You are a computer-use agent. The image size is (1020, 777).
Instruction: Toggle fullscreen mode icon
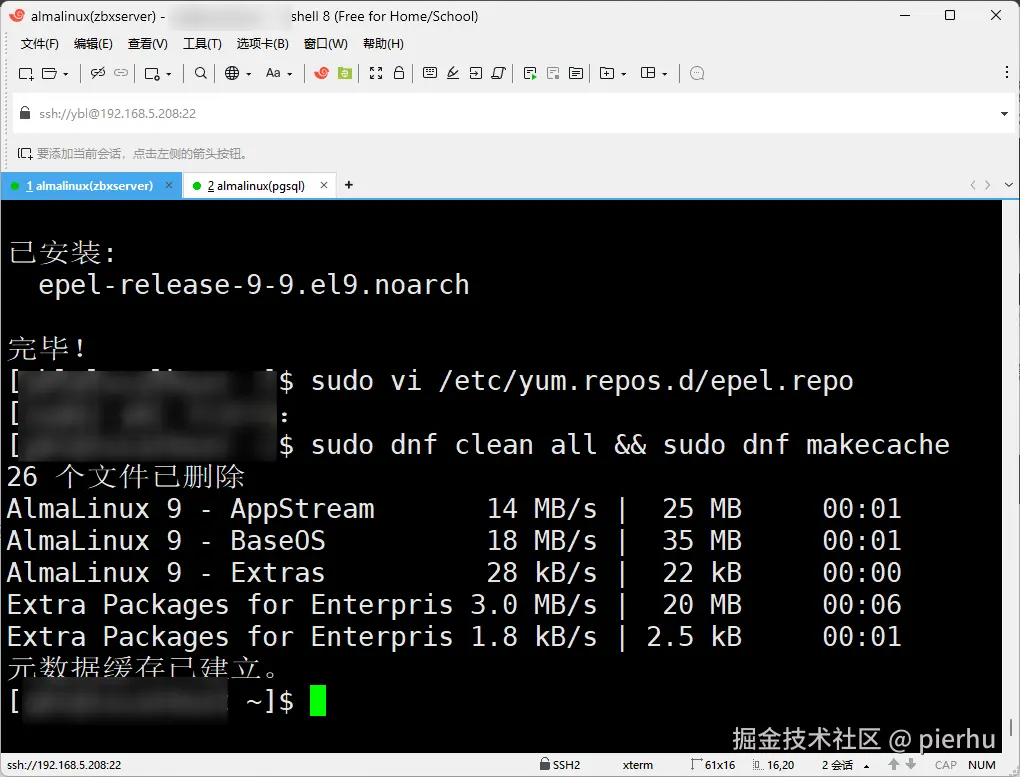tap(376, 73)
